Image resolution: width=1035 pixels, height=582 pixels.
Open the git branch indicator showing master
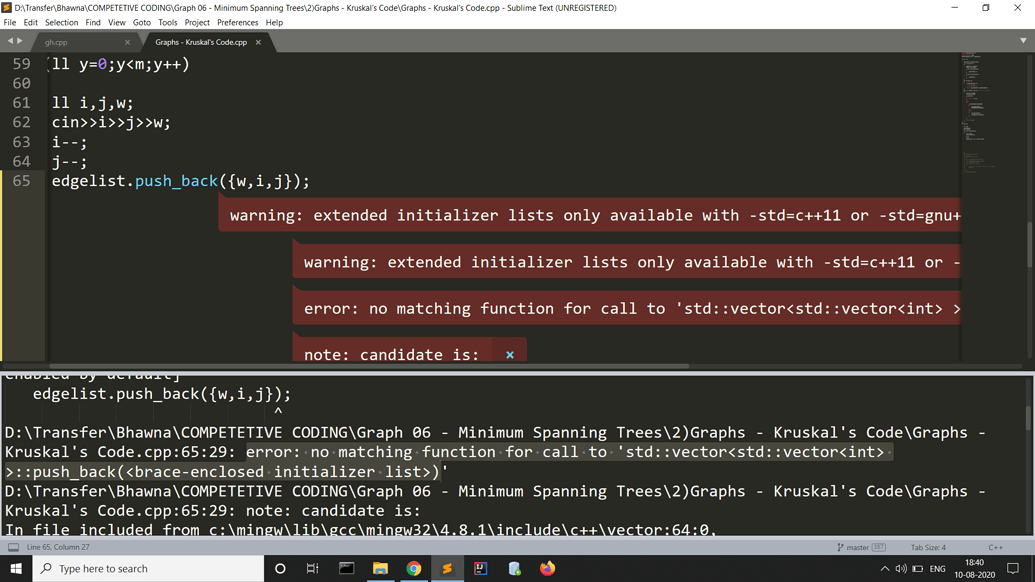pyautogui.click(x=859, y=547)
